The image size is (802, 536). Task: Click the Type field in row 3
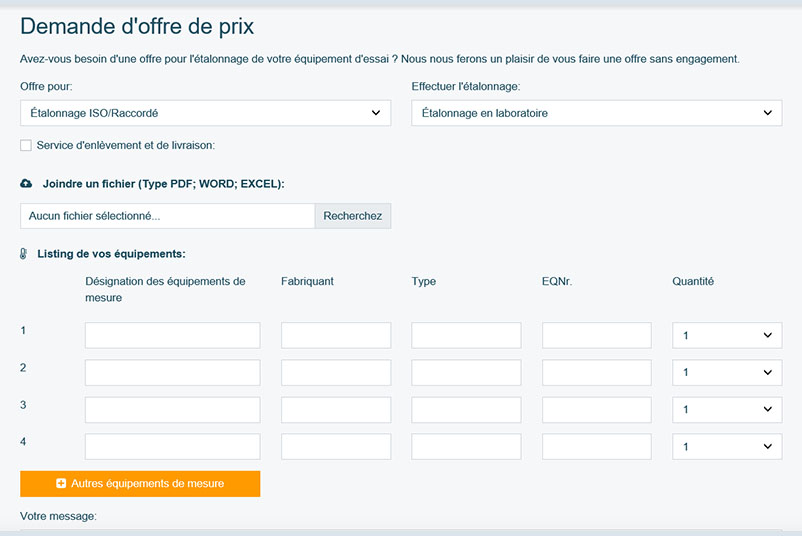pos(466,410)
